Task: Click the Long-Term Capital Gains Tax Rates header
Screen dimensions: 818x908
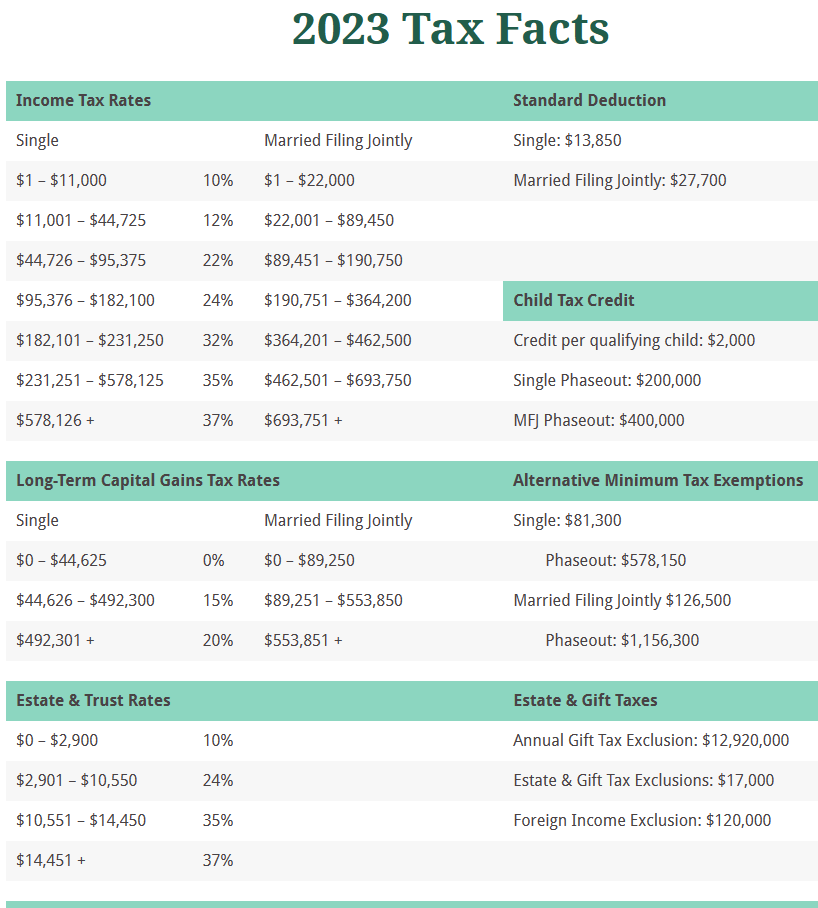Action: pos(147,480)
